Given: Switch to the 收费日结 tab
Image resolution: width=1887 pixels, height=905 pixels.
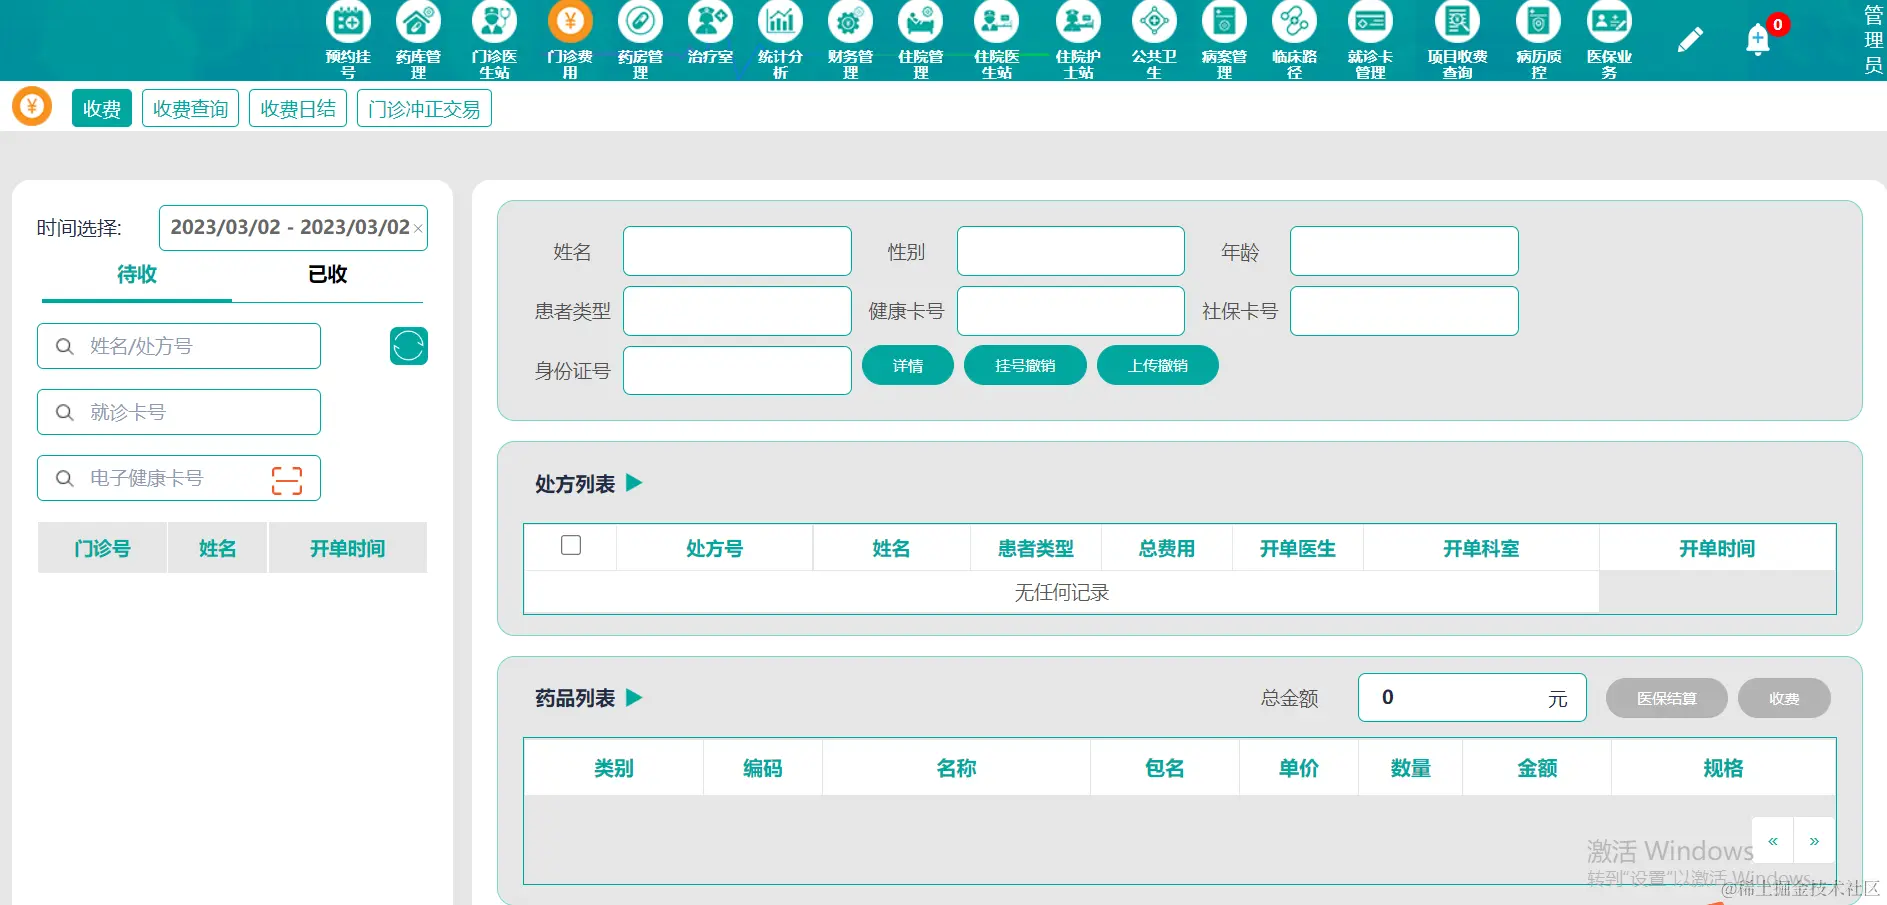Looking at the screenshot, I should click(x=298, y=108).
